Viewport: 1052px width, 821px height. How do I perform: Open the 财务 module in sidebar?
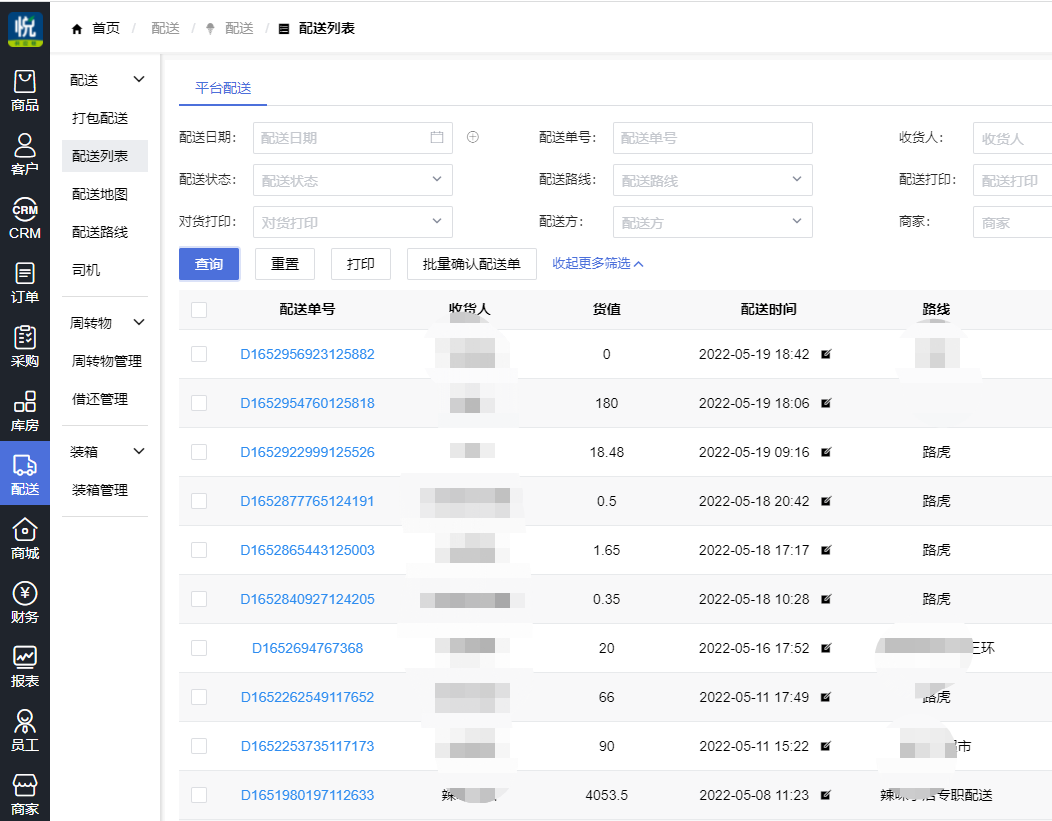tap(25, 604)
